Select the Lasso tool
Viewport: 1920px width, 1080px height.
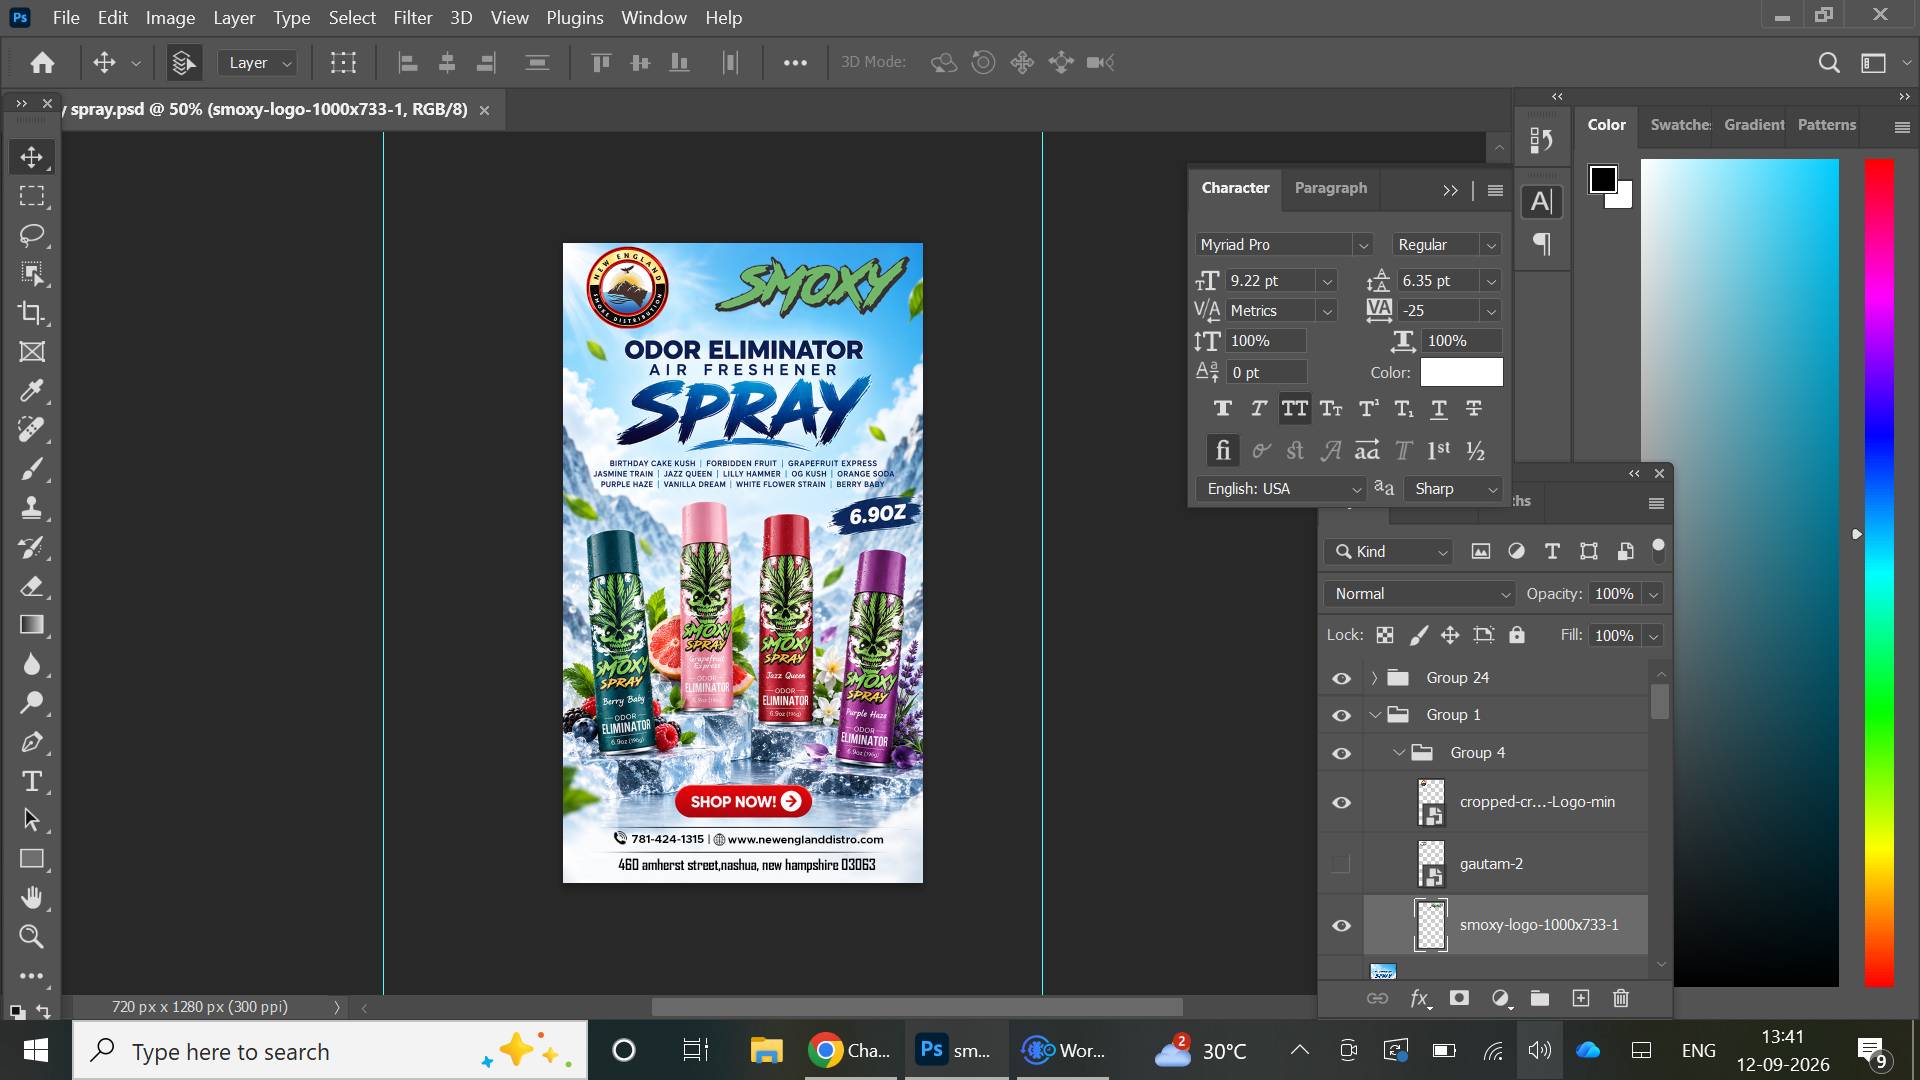point(32,235)
